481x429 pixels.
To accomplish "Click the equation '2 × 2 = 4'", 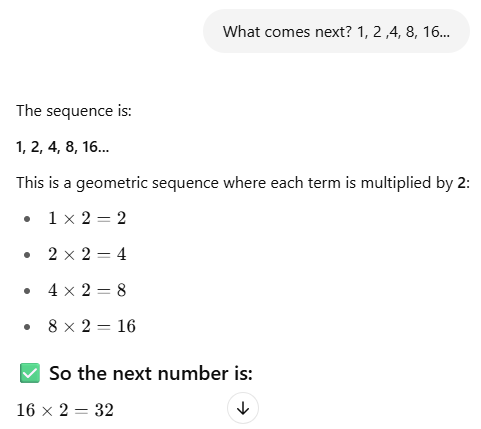I will (x=87, y=255).
